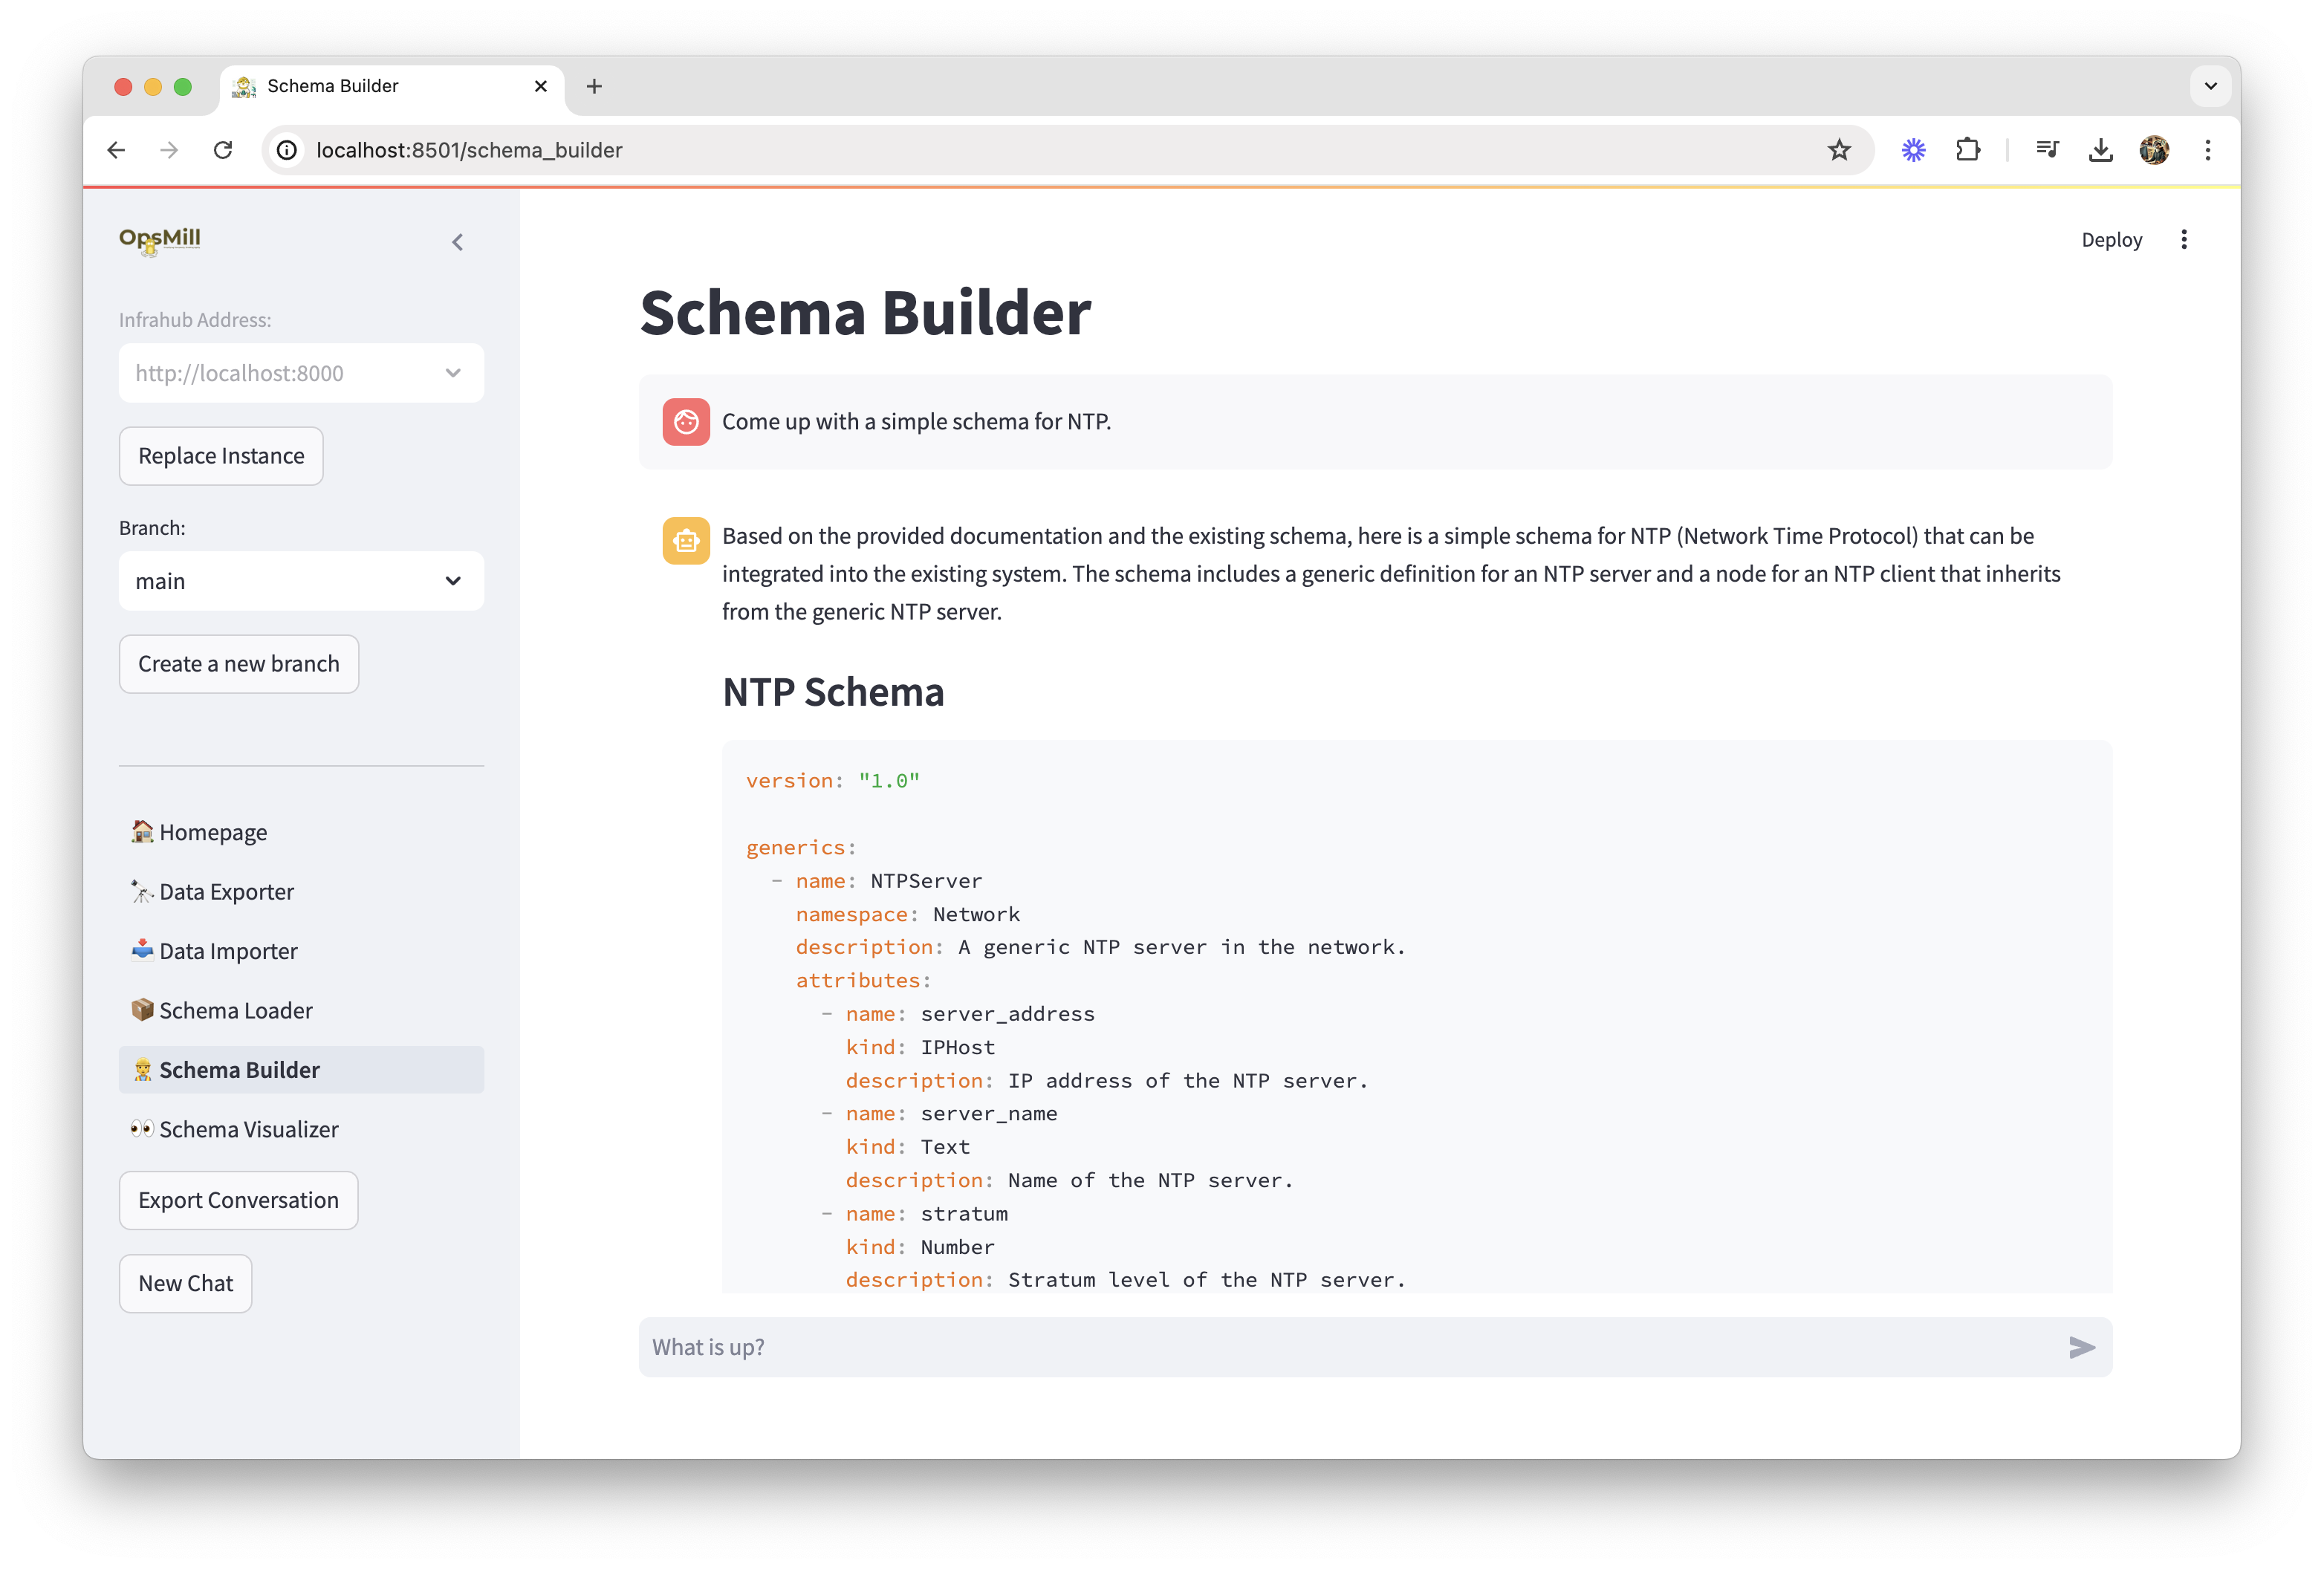The image size is (2324, 1569).
Task: Start a New Chat
Action: pos(185,1283)
